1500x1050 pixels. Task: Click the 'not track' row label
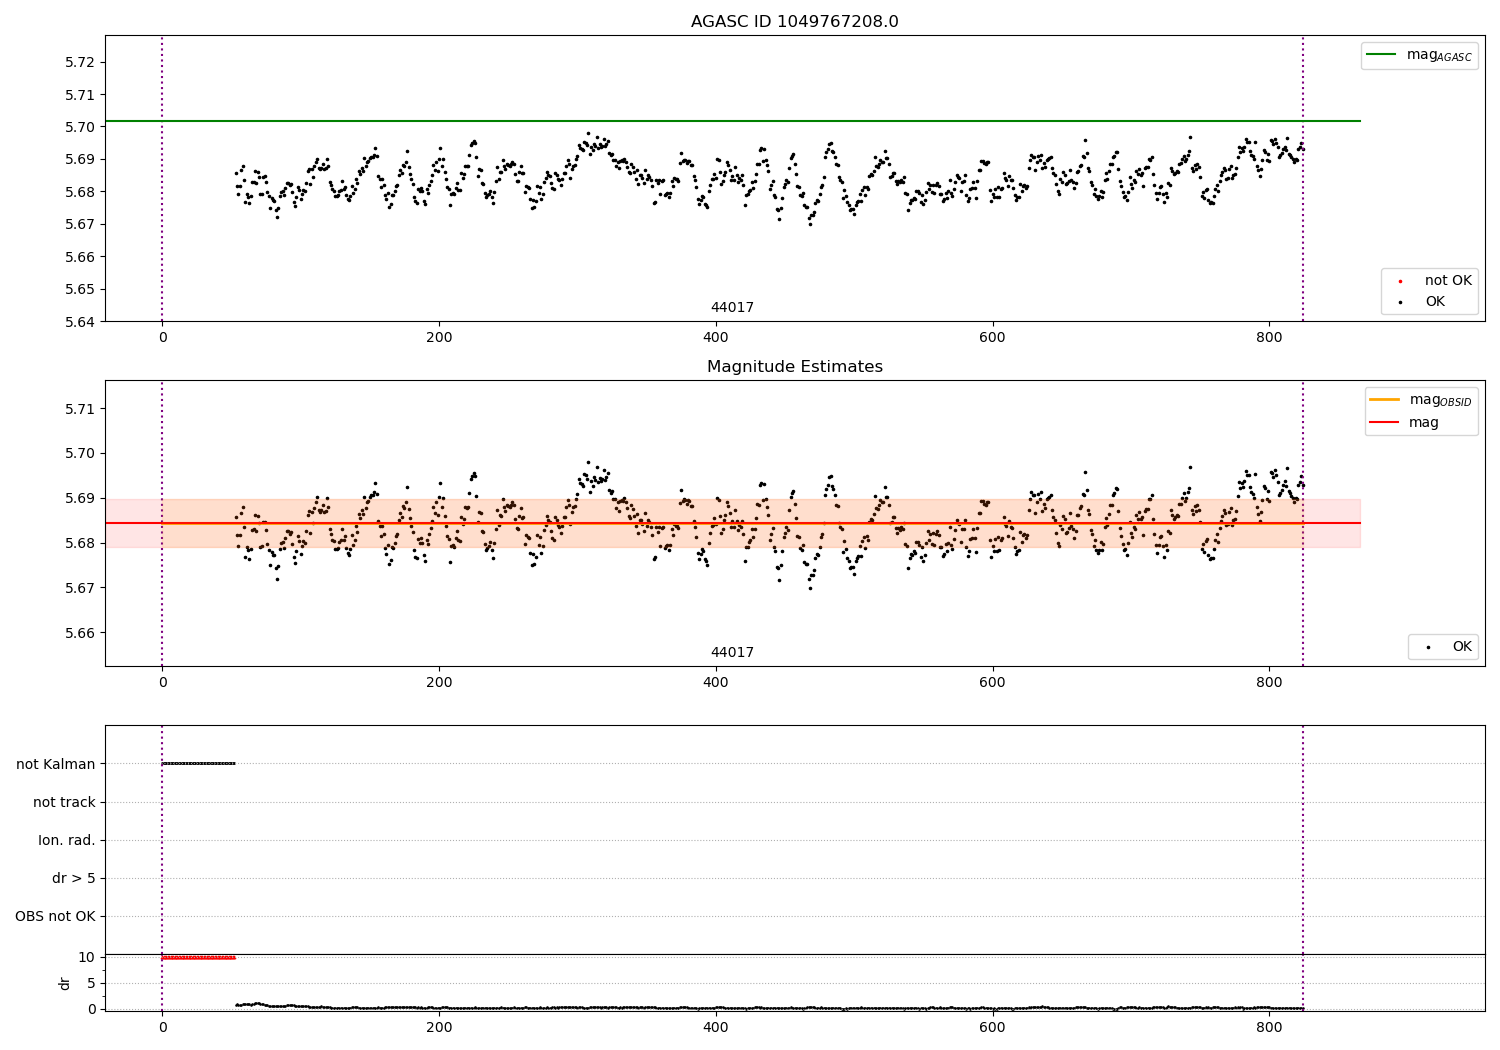click(64, 802)
